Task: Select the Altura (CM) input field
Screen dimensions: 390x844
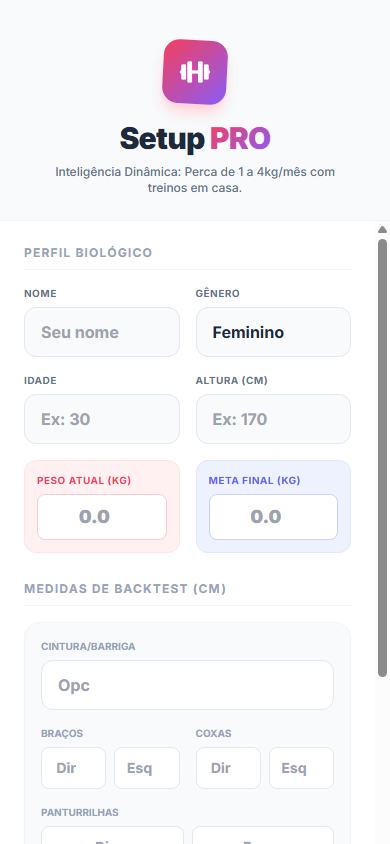Action: pyautogui.click(x=273, y=419)
